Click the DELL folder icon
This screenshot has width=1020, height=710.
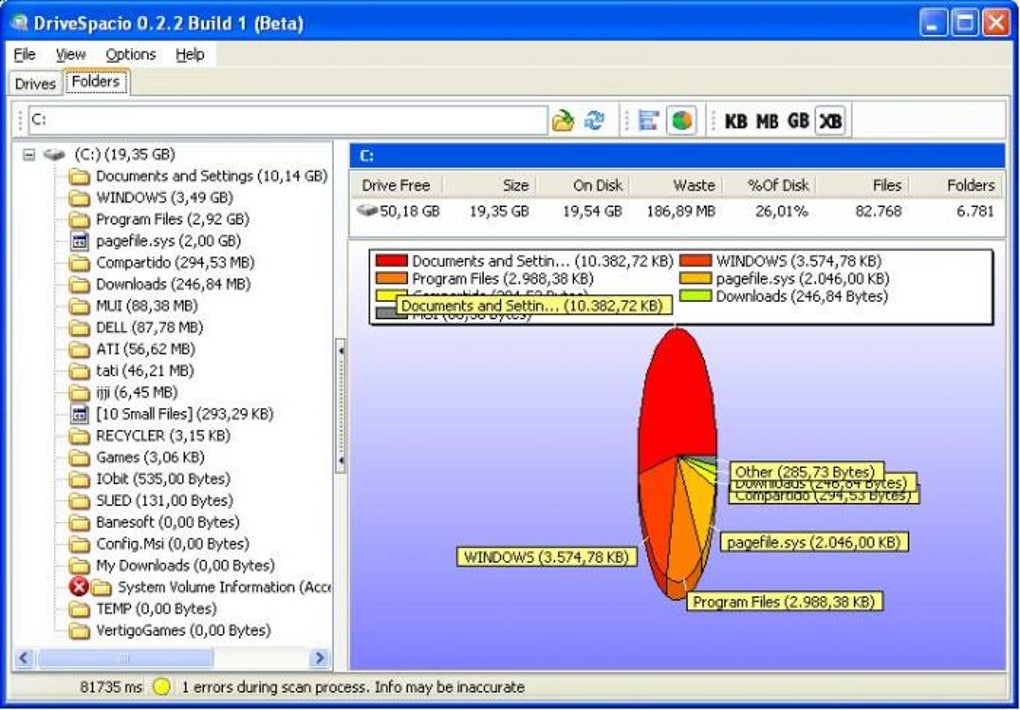pos(79,327)
